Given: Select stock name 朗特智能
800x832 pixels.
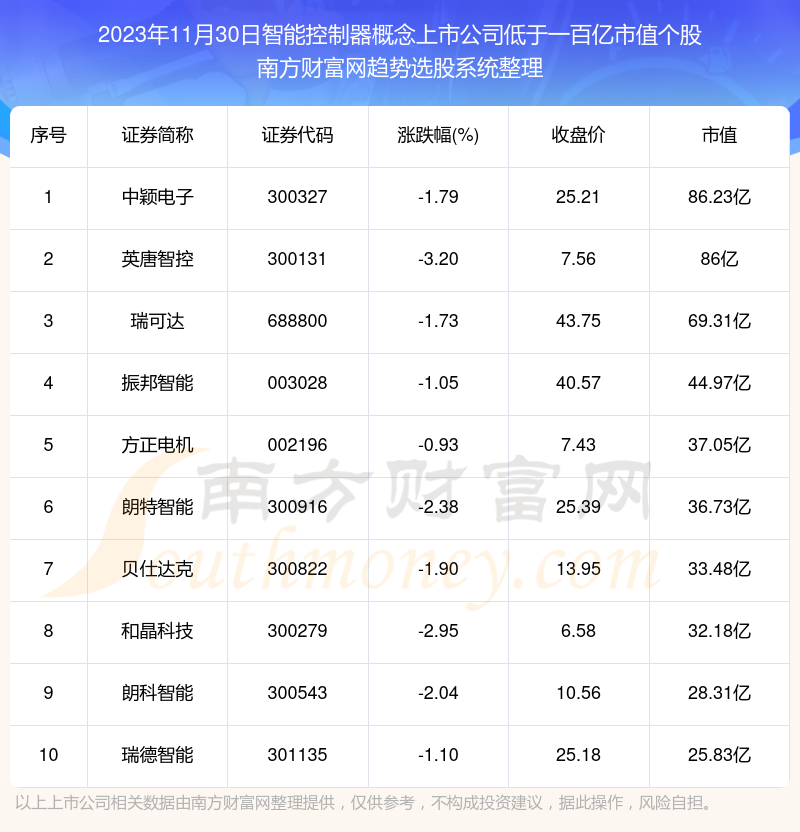Looking at the screenshot, I should (158, 508).
